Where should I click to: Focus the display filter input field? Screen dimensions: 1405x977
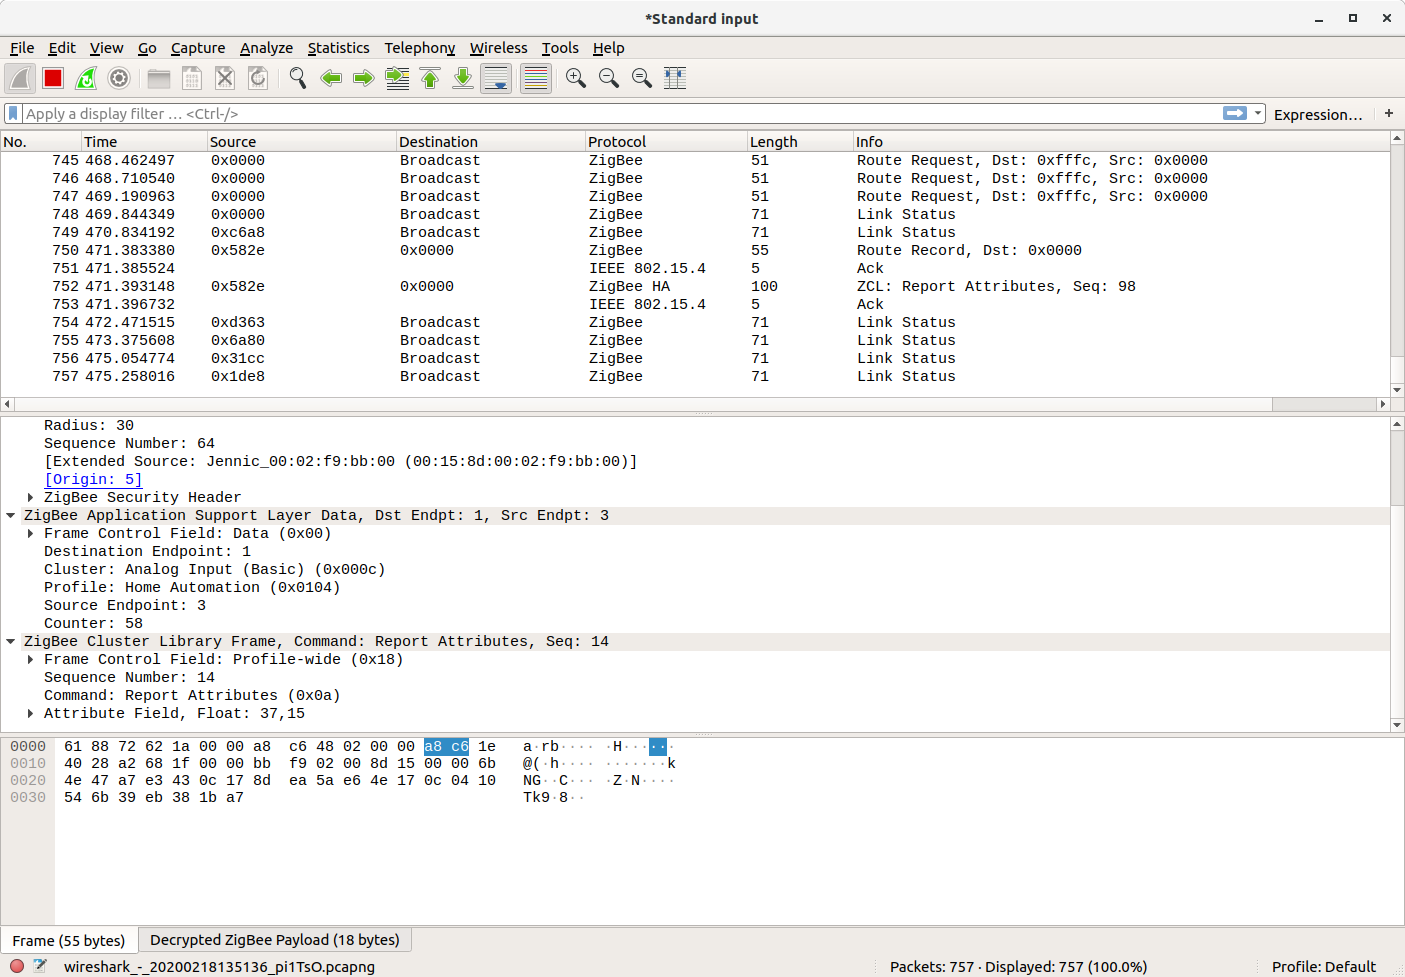click(620, 114)
